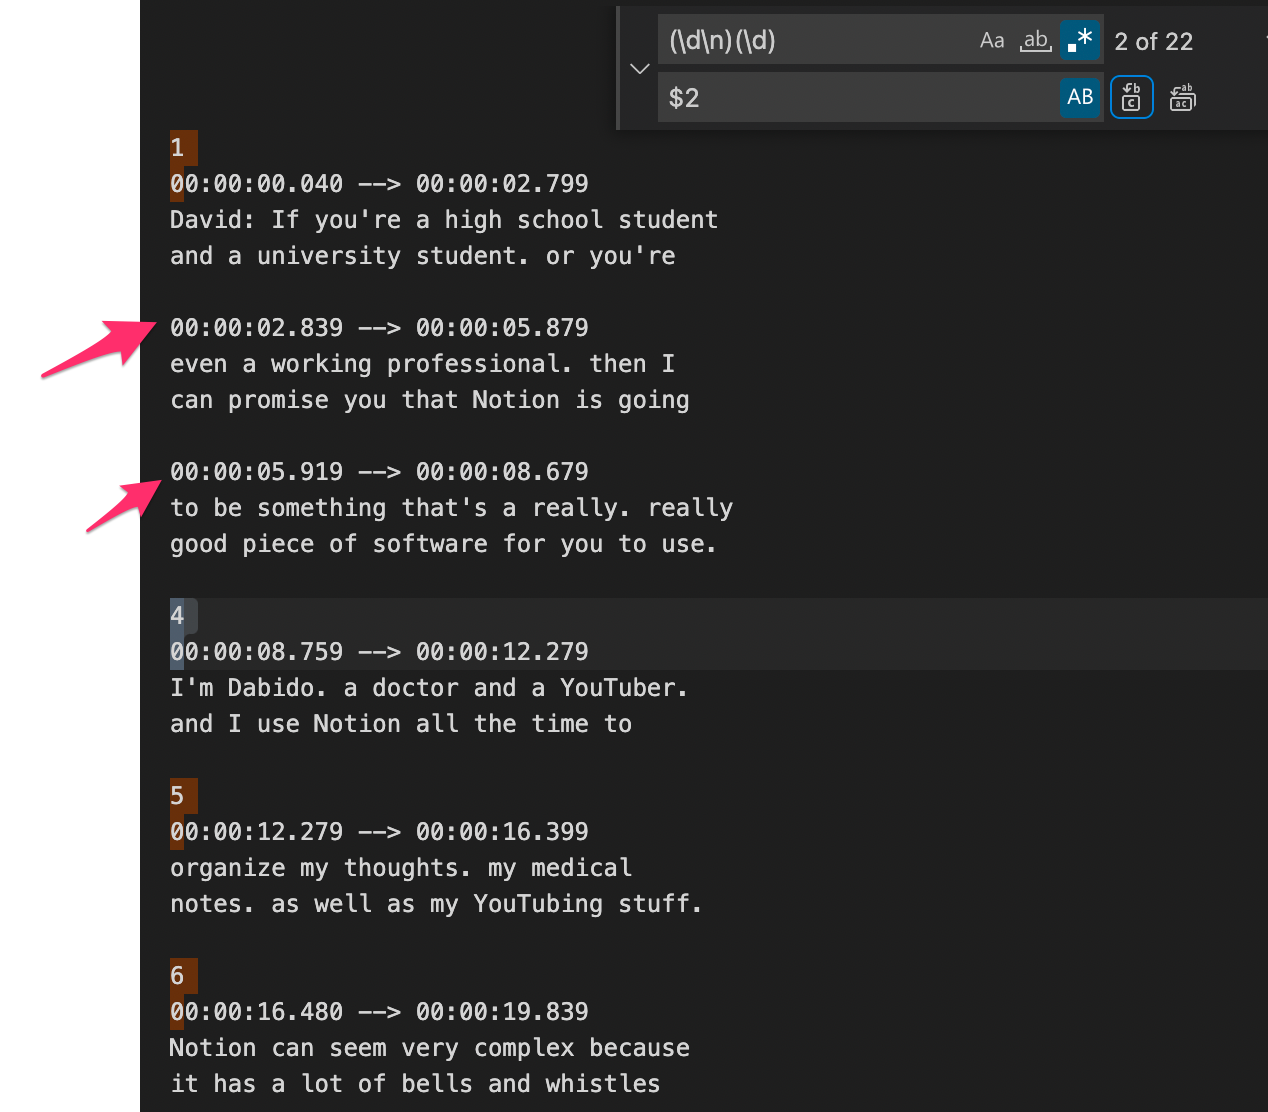This screenshot has height=1112, width=1268.
Task: Collapse the replace row chevron
Action: tap(640, 69)
